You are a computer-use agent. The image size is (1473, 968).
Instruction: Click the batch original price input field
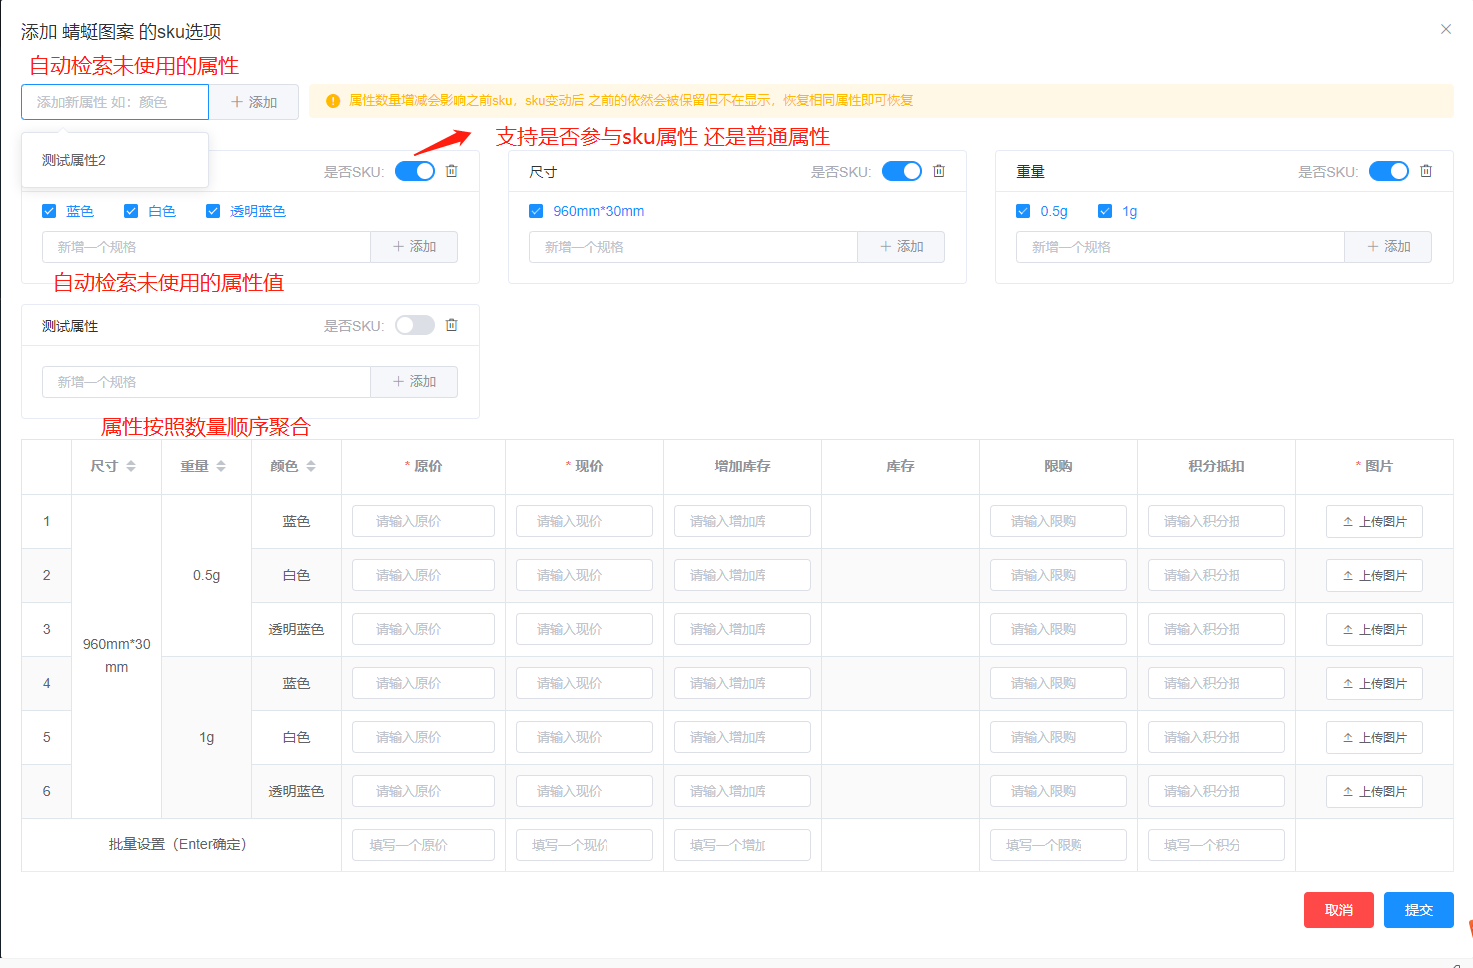click(422, 844)
